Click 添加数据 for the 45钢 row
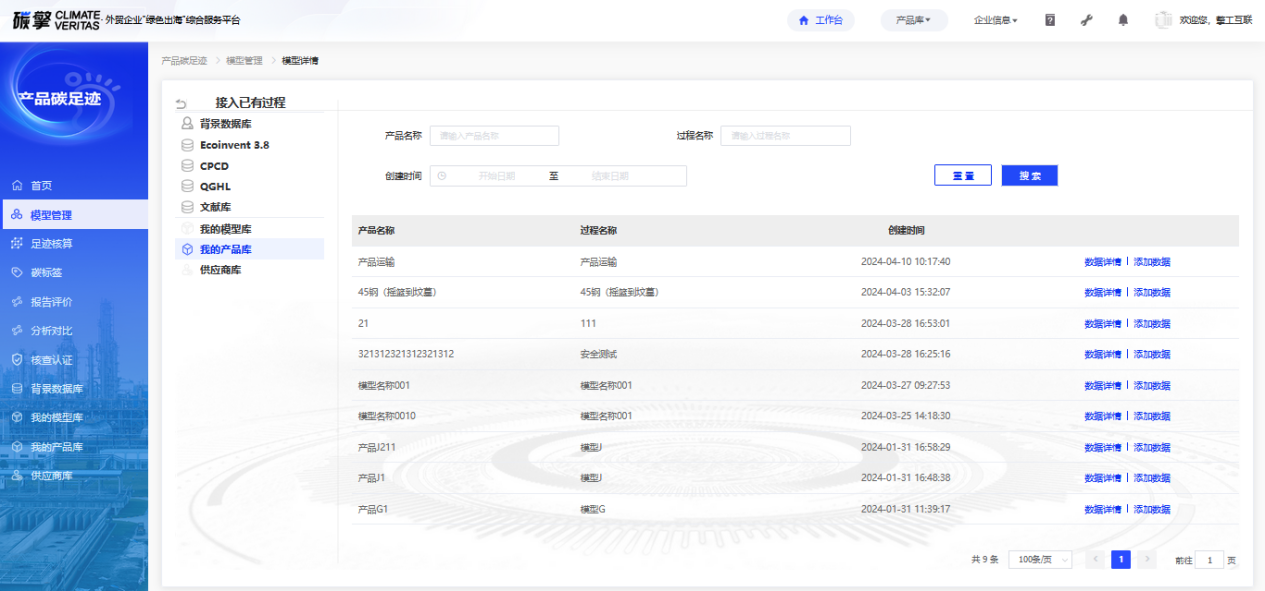The width and height of the screenshot is (1265, 591). pyautogui.click(x=1152, y=293)
